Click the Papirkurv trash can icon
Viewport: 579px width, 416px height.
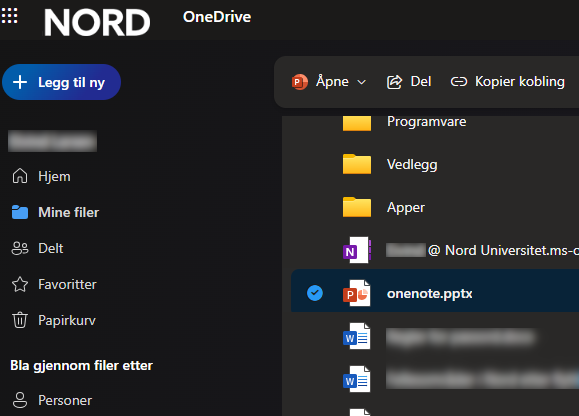tap(20, 320)
